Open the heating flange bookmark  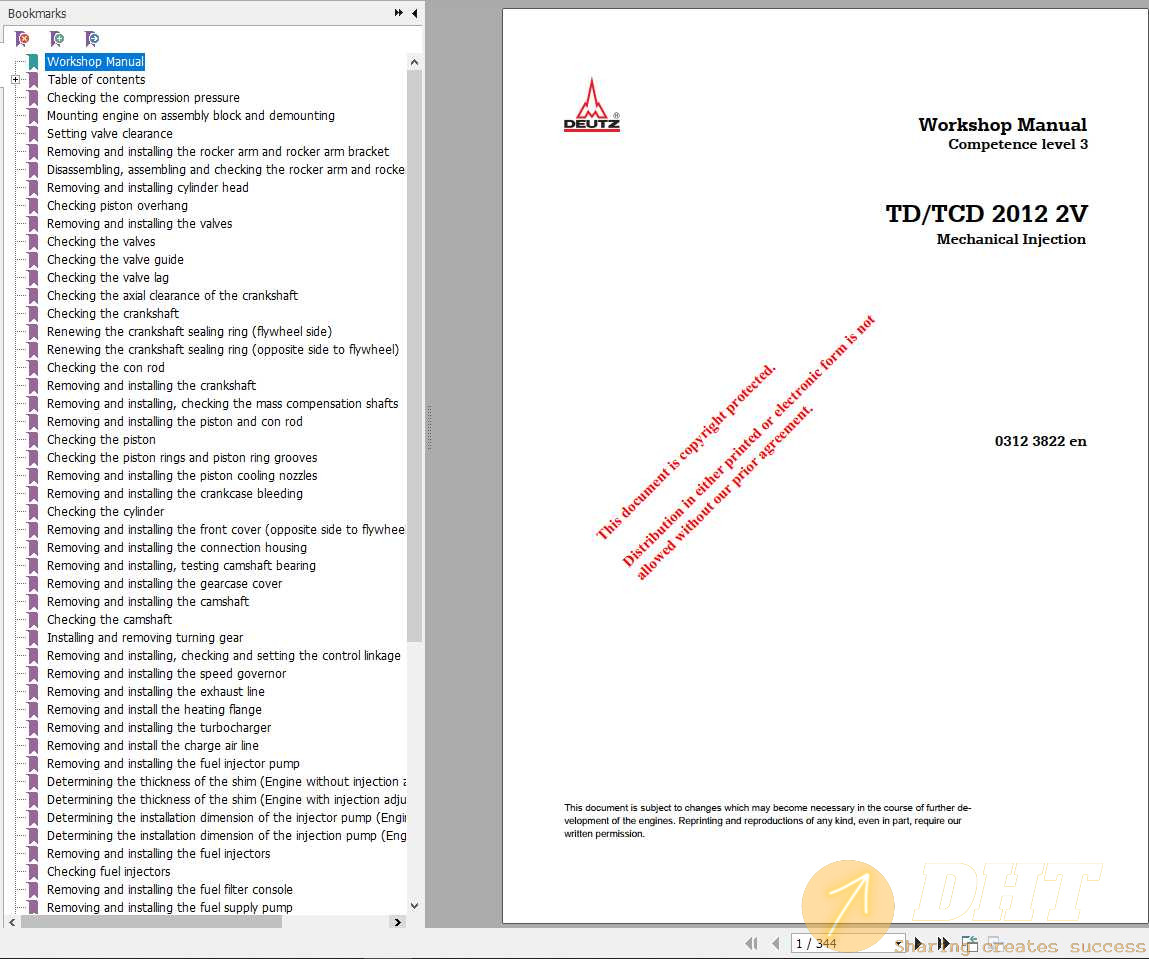pos(154,710)
